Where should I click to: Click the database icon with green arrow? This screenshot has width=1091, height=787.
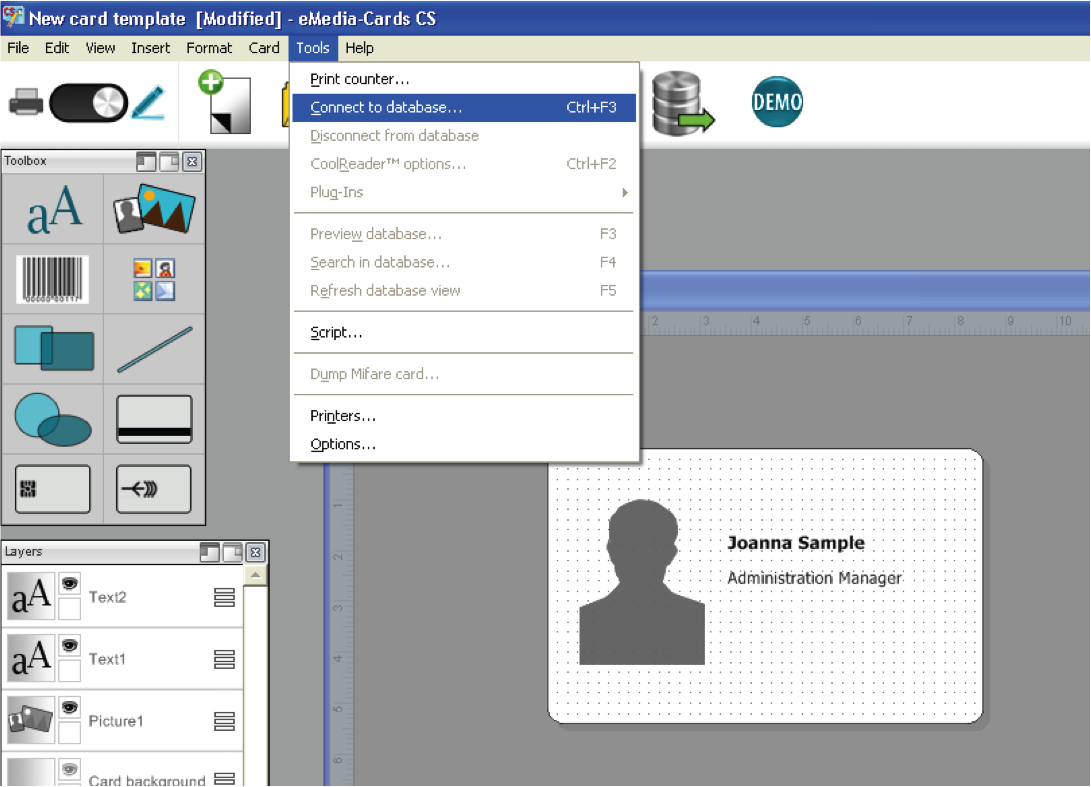[x=682, y=103]
